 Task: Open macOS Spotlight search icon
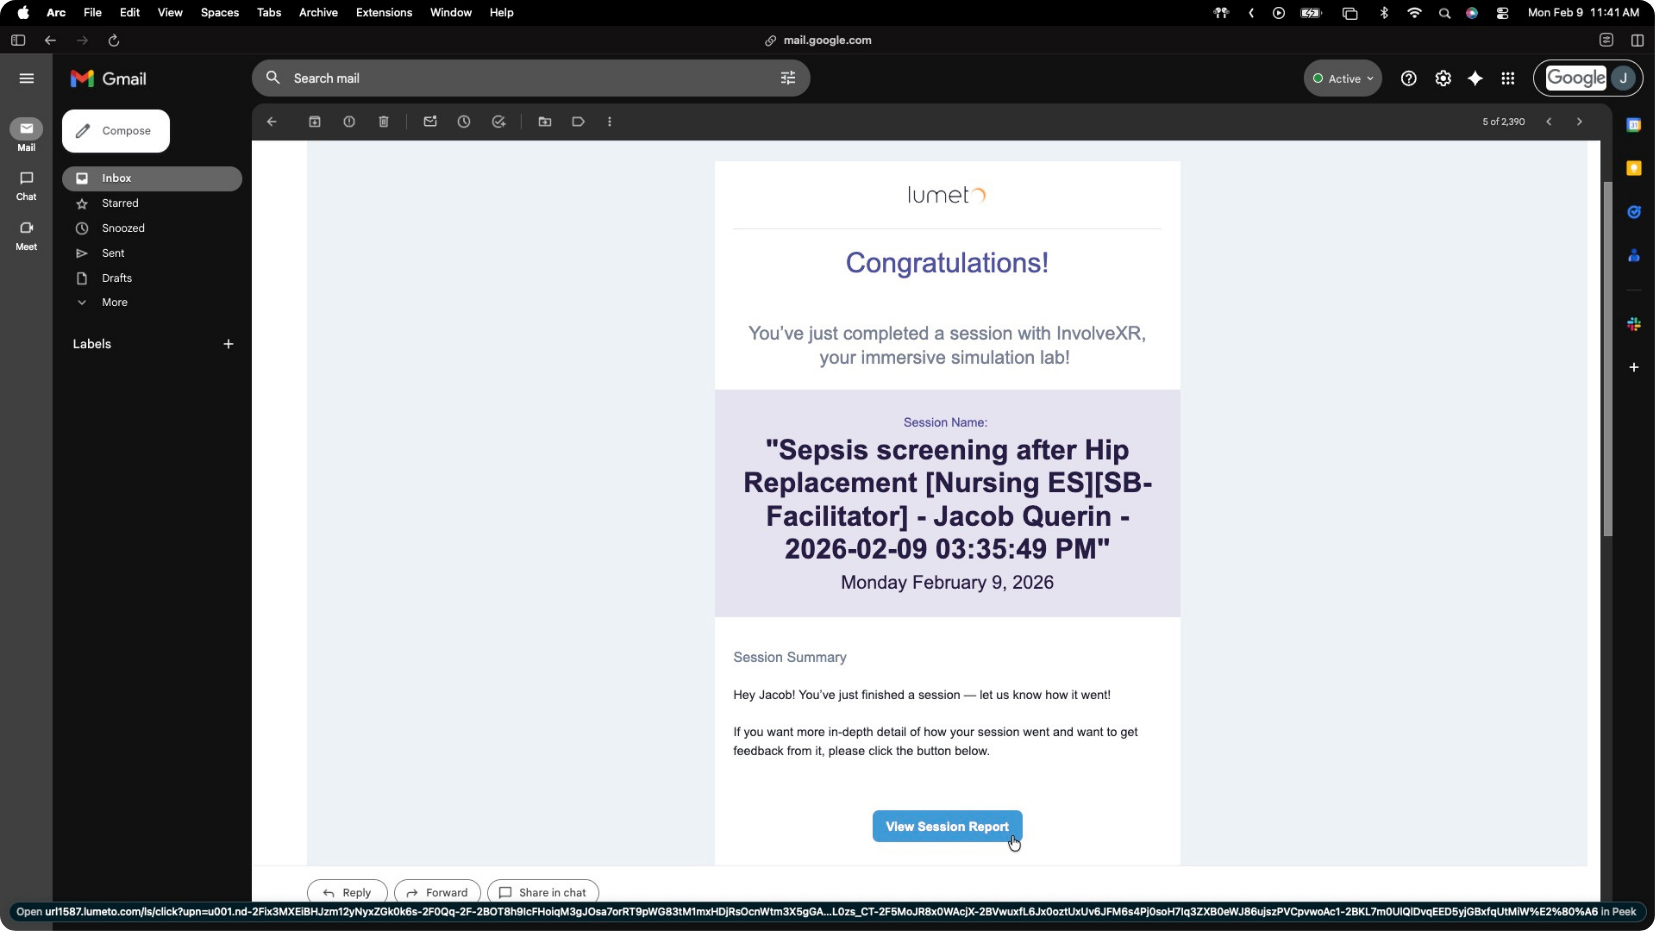pos(1444,13)
